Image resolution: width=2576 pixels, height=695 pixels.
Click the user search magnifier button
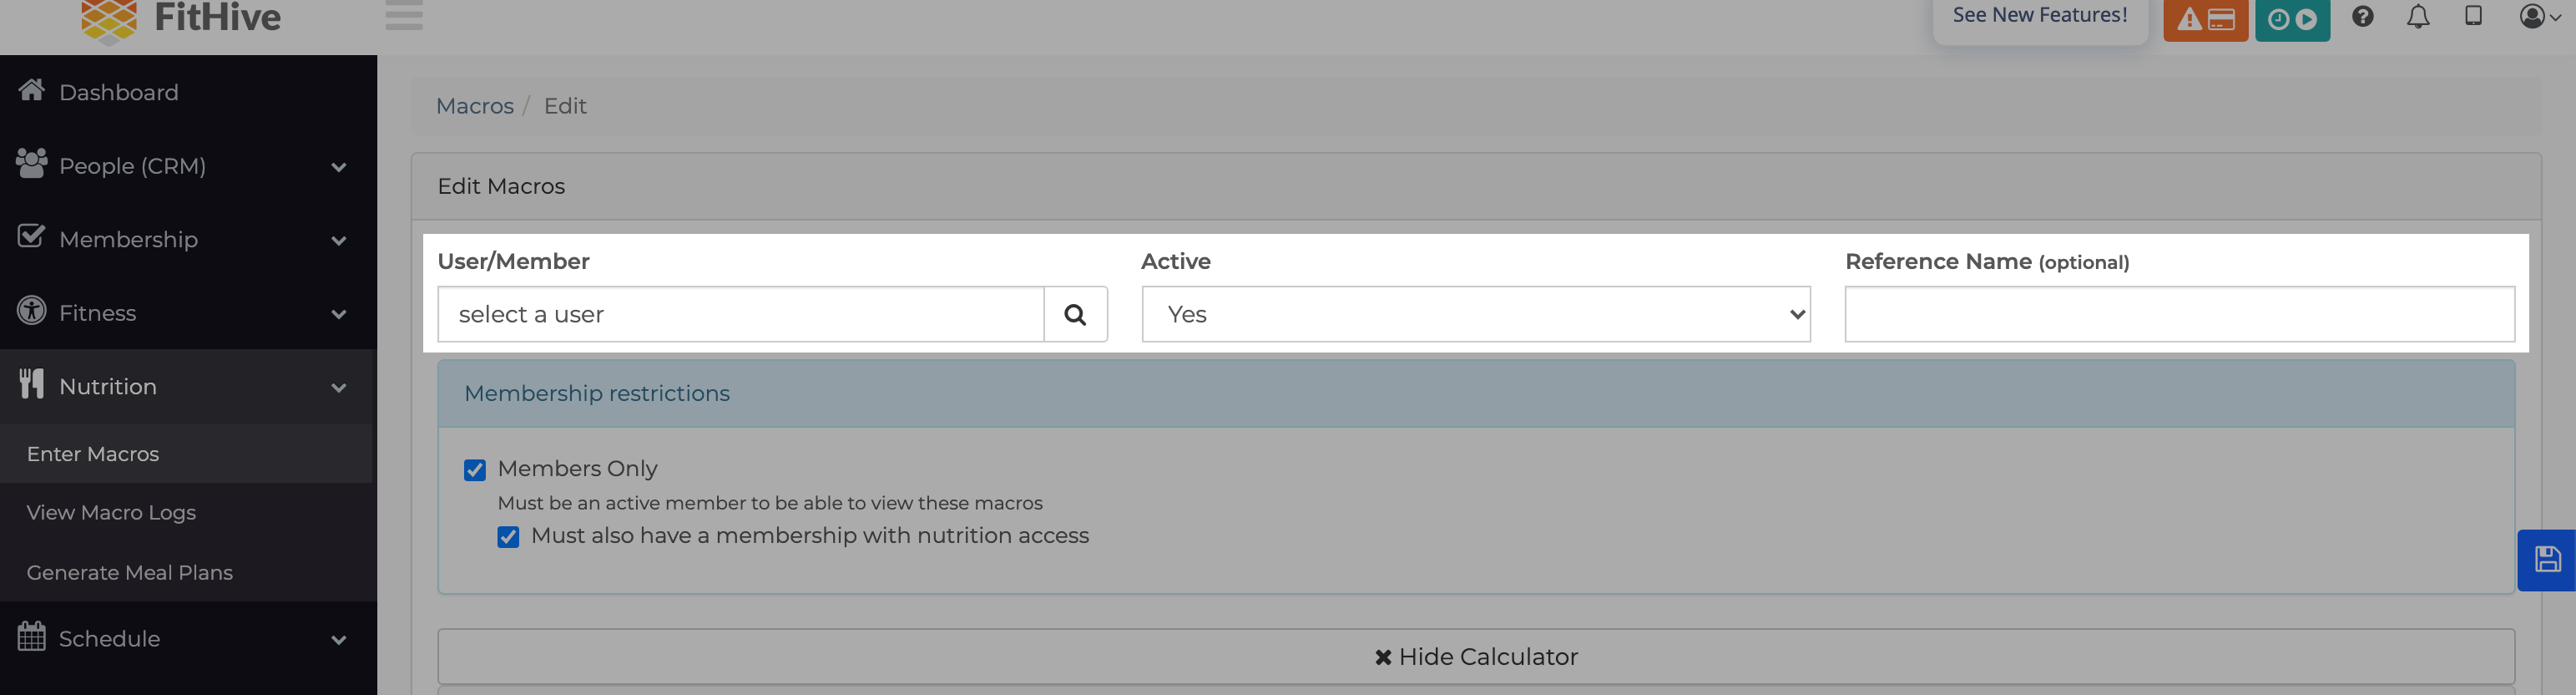[1075, 314]
